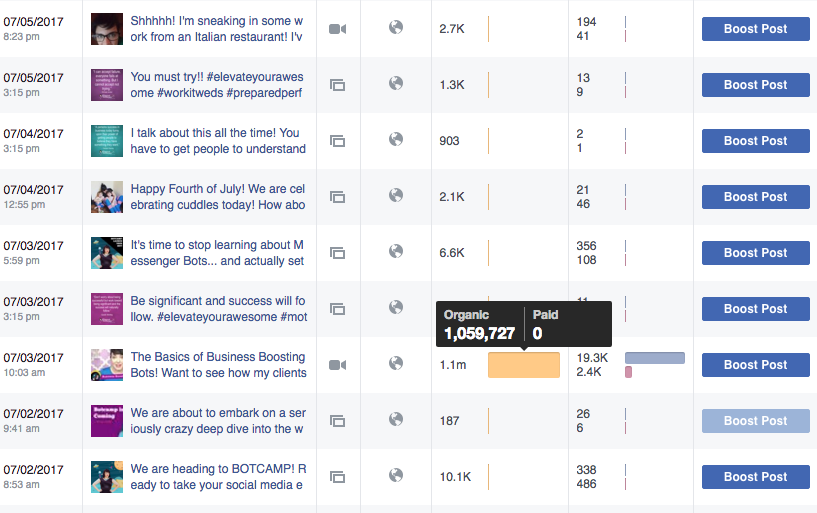Click orange reach bar for 1.1m post
Screen dimensions: 817x513
(524, 365)
